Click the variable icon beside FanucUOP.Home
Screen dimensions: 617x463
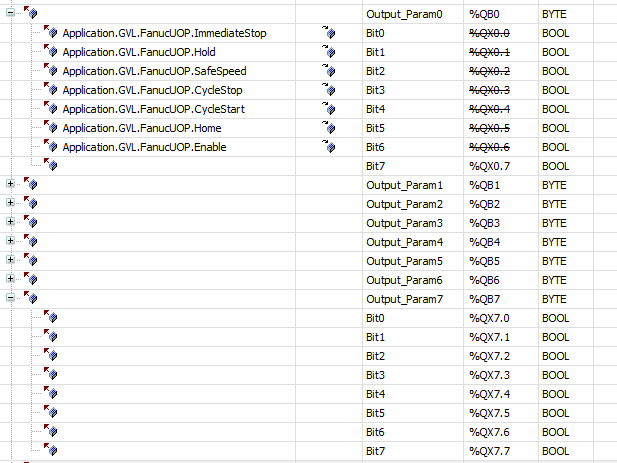[x=51, y=128]
